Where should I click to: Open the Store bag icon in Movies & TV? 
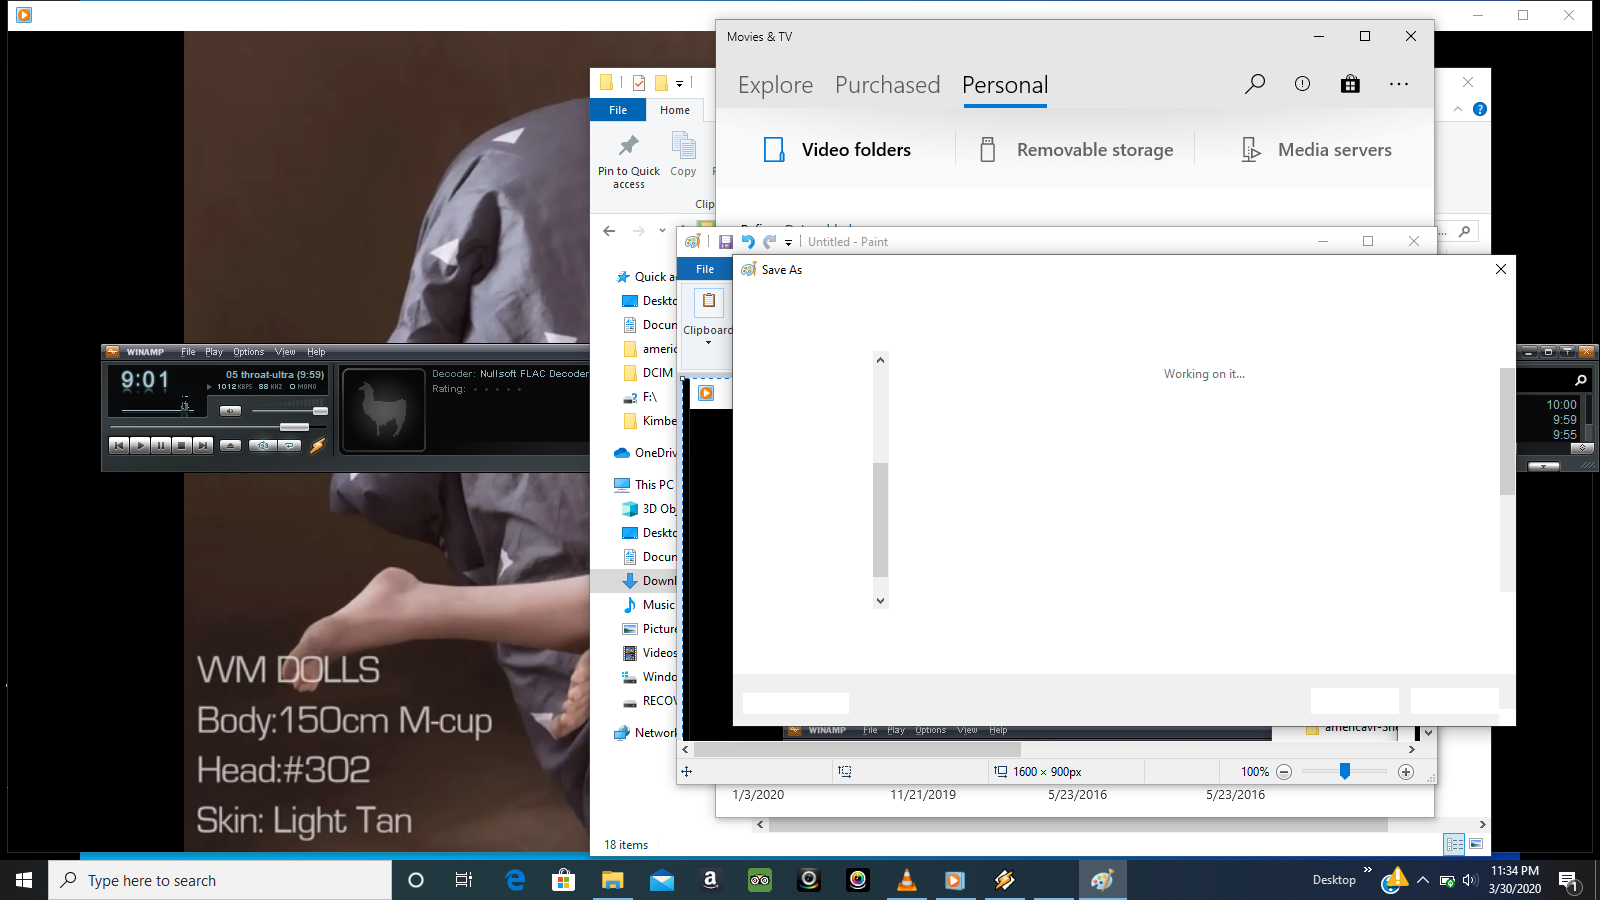1350,84
